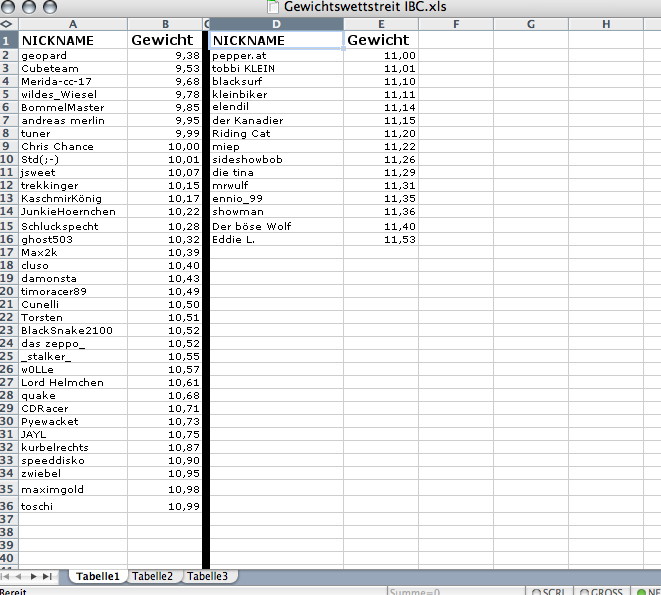Click the next sheet navigation arrow
The image size is (661, 595).
34,576
